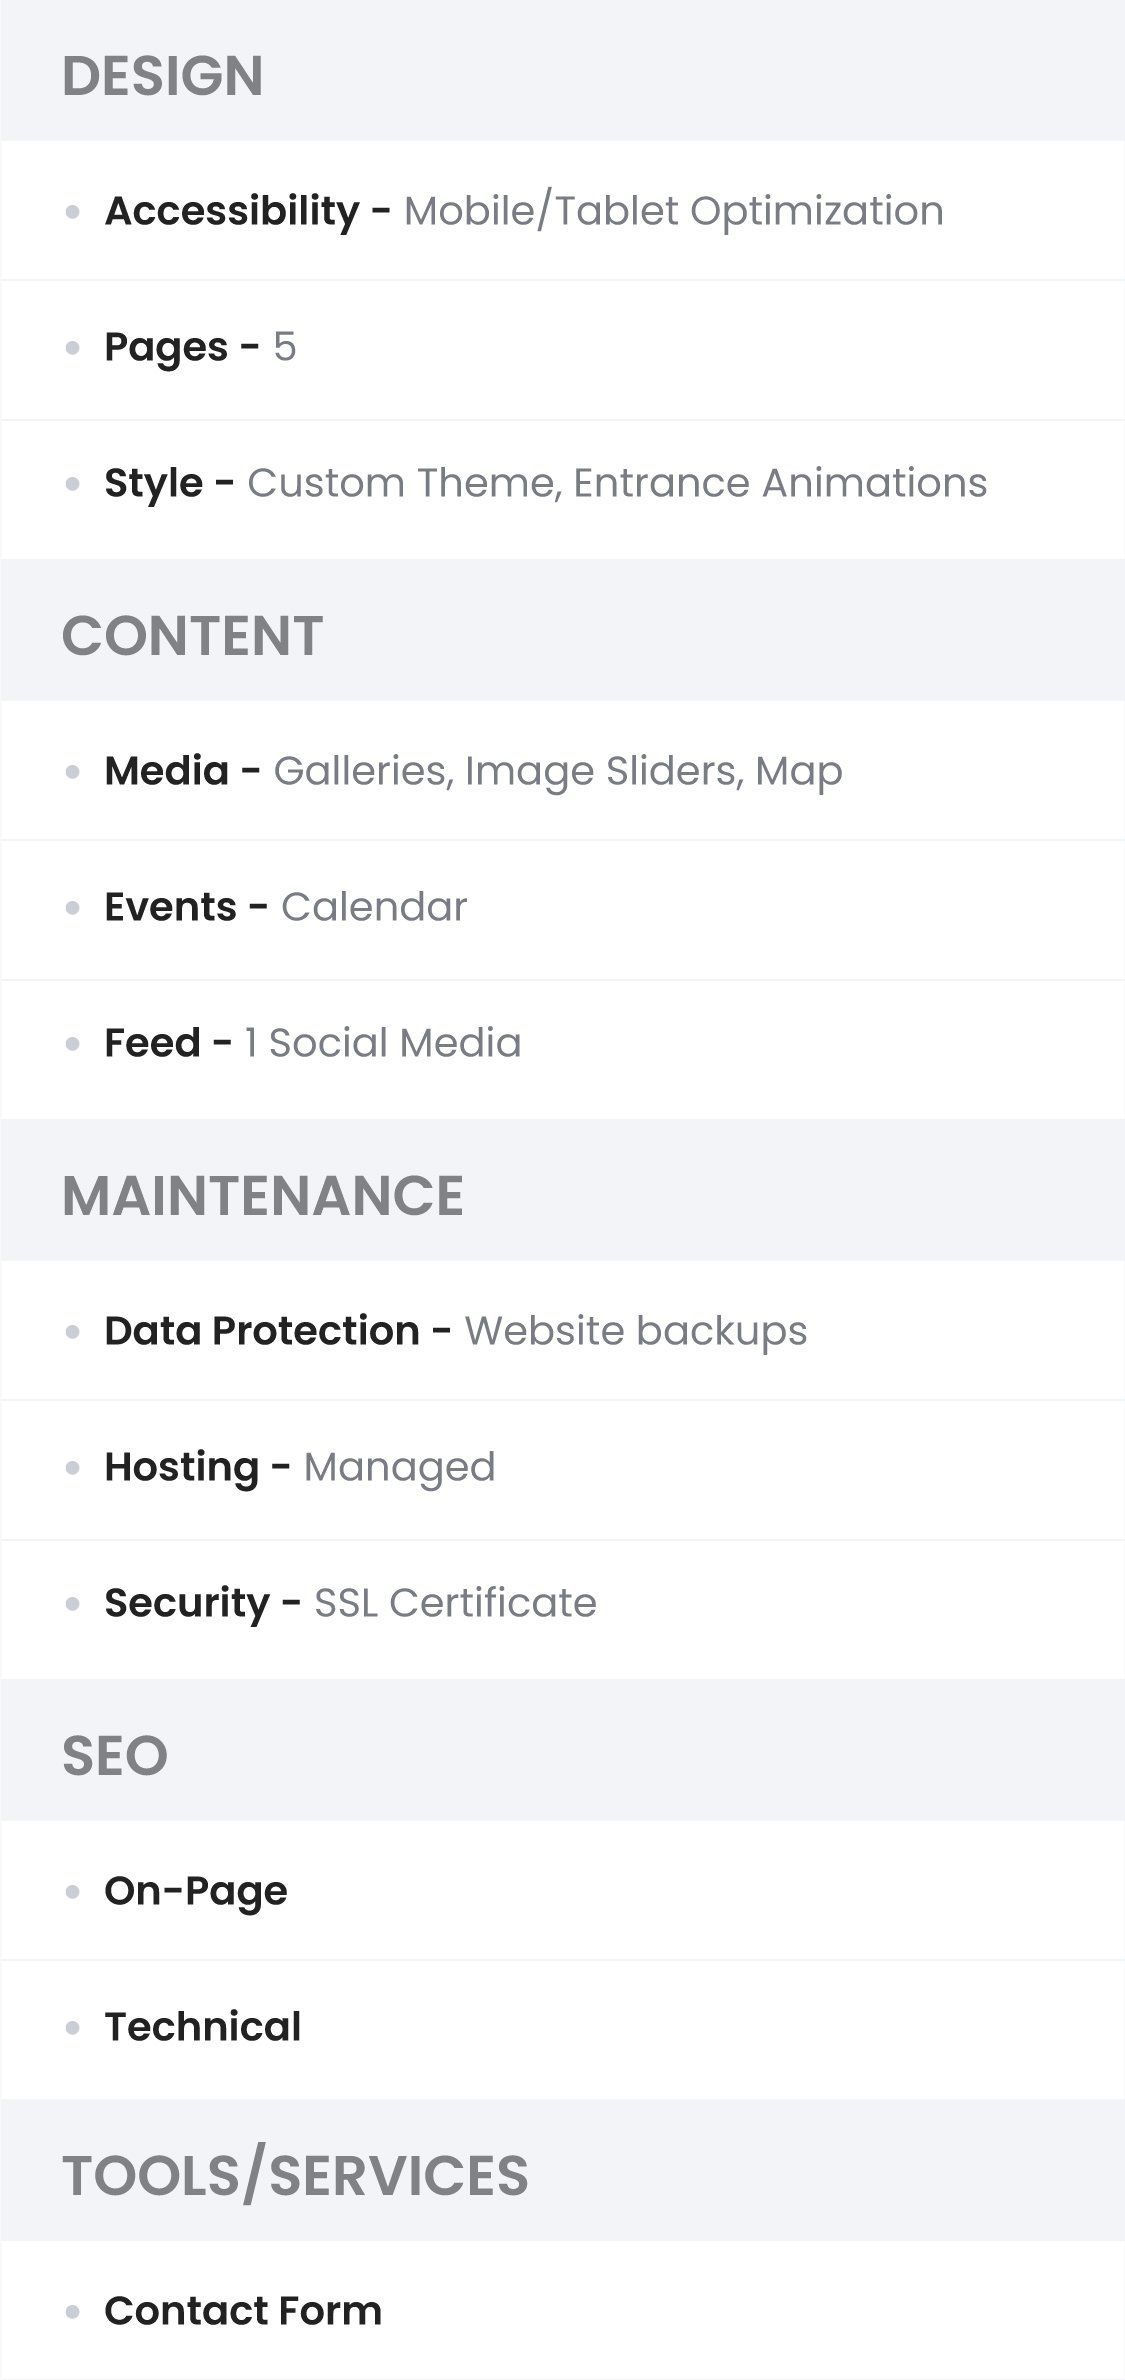The width and height of the screenshot is (1125, 2380).
Task: Click the Galleries, Image Sliders, Map text
Action: pyautogui.click(x=558, y=771)
